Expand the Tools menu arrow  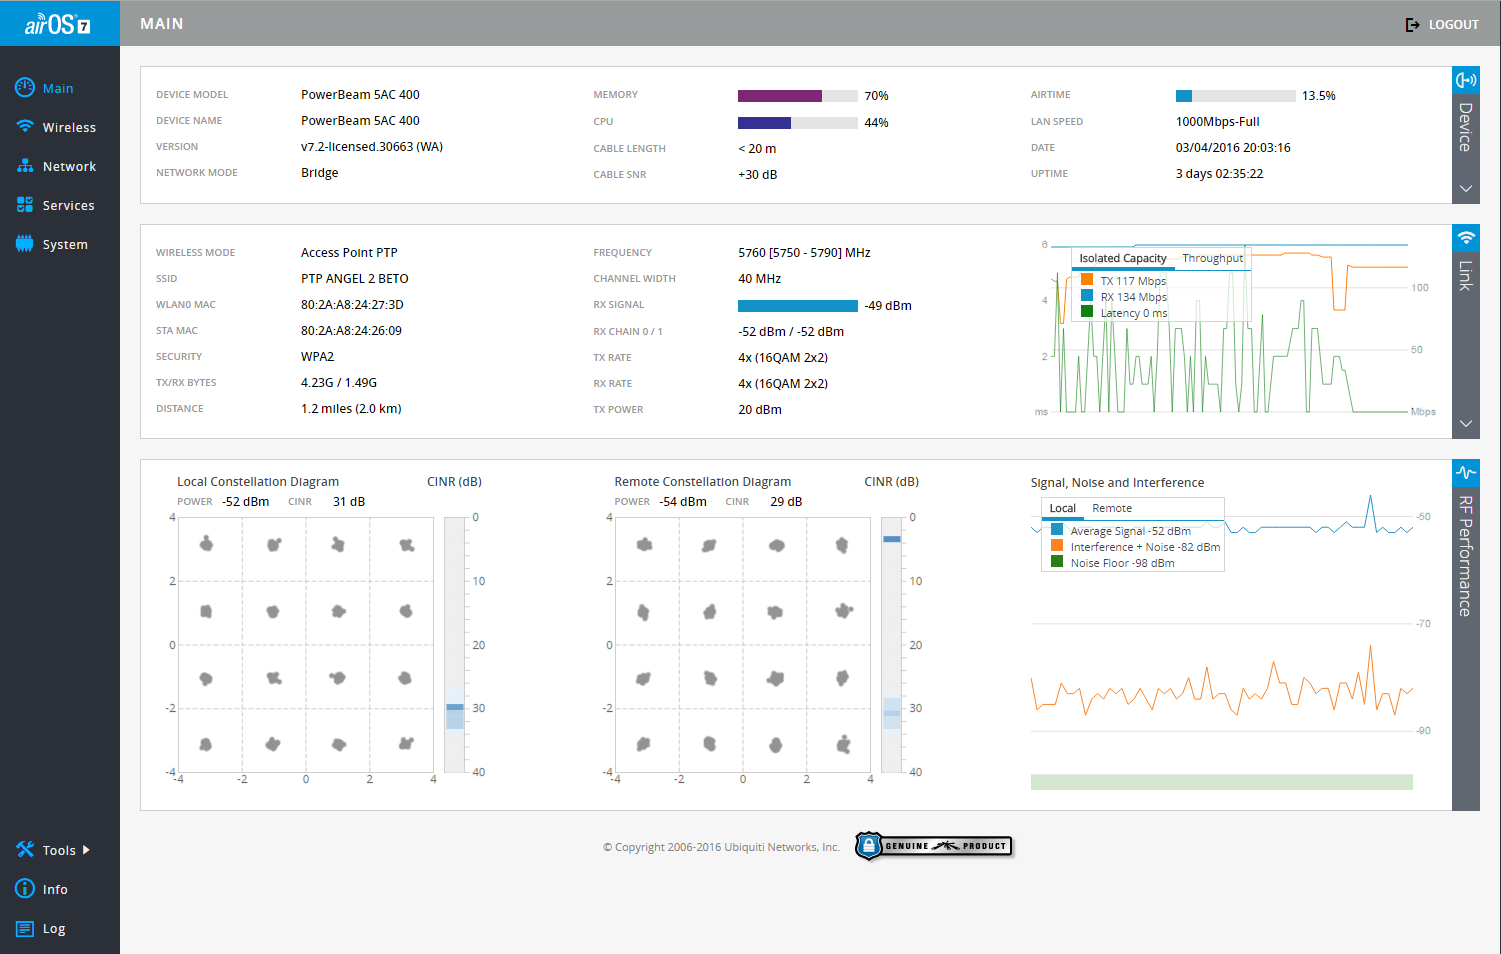pos(86,850)
